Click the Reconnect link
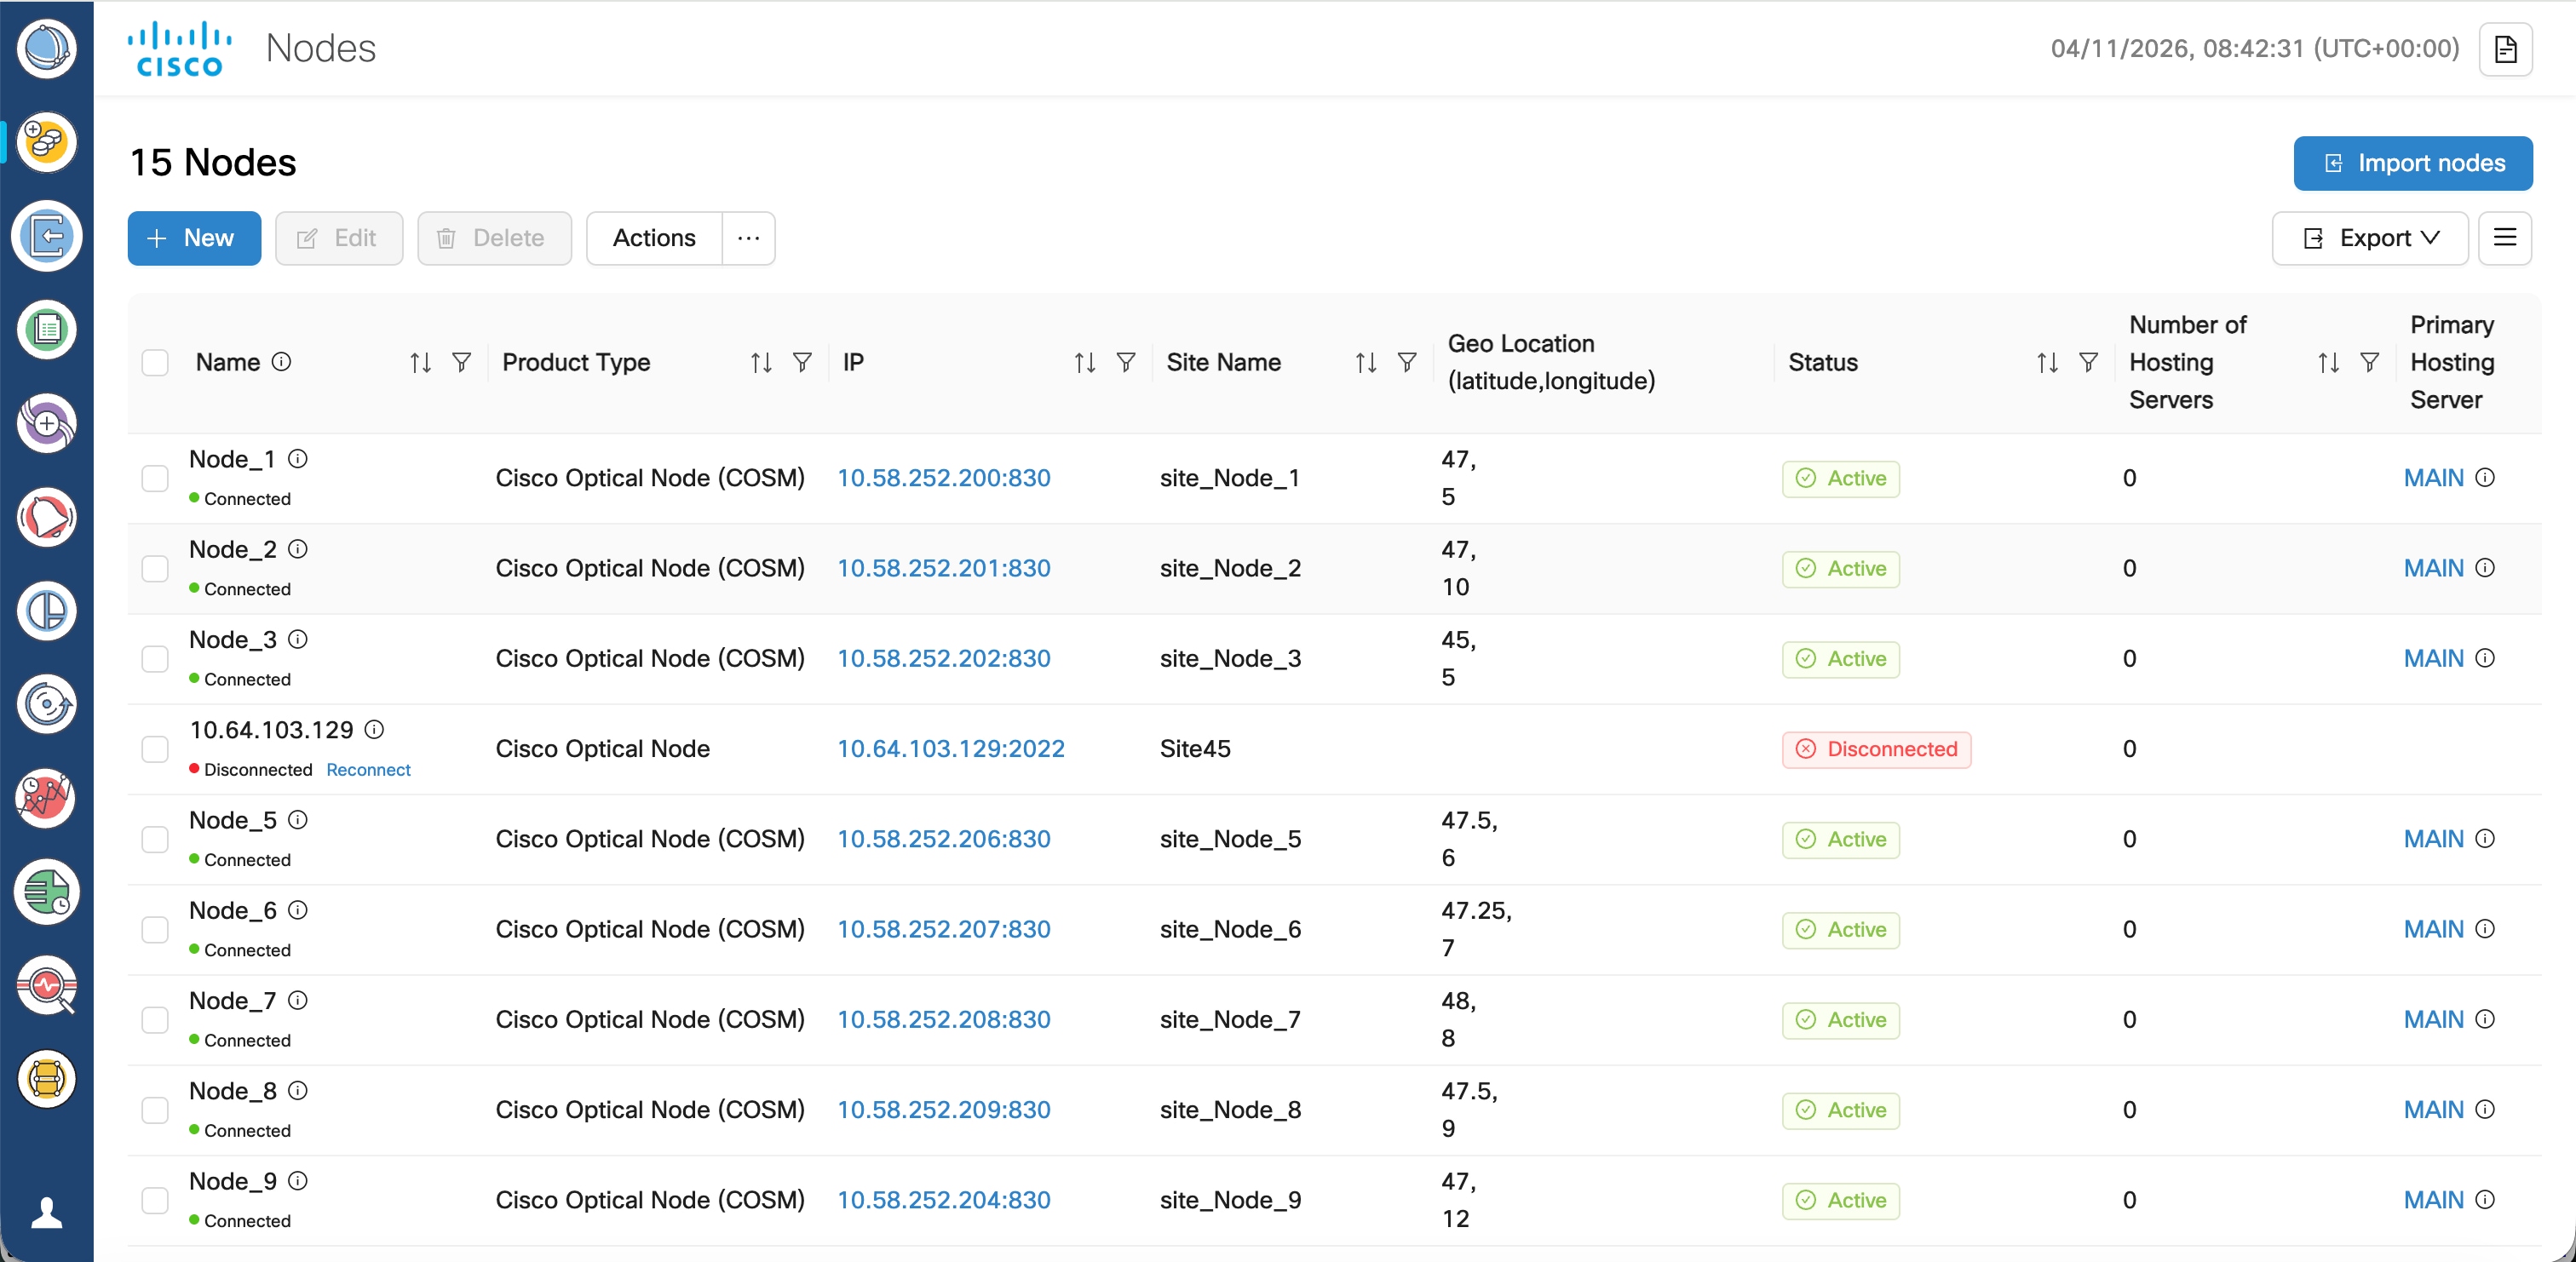This screenshot has width=2576, height=1262. [x=368, y=769]
